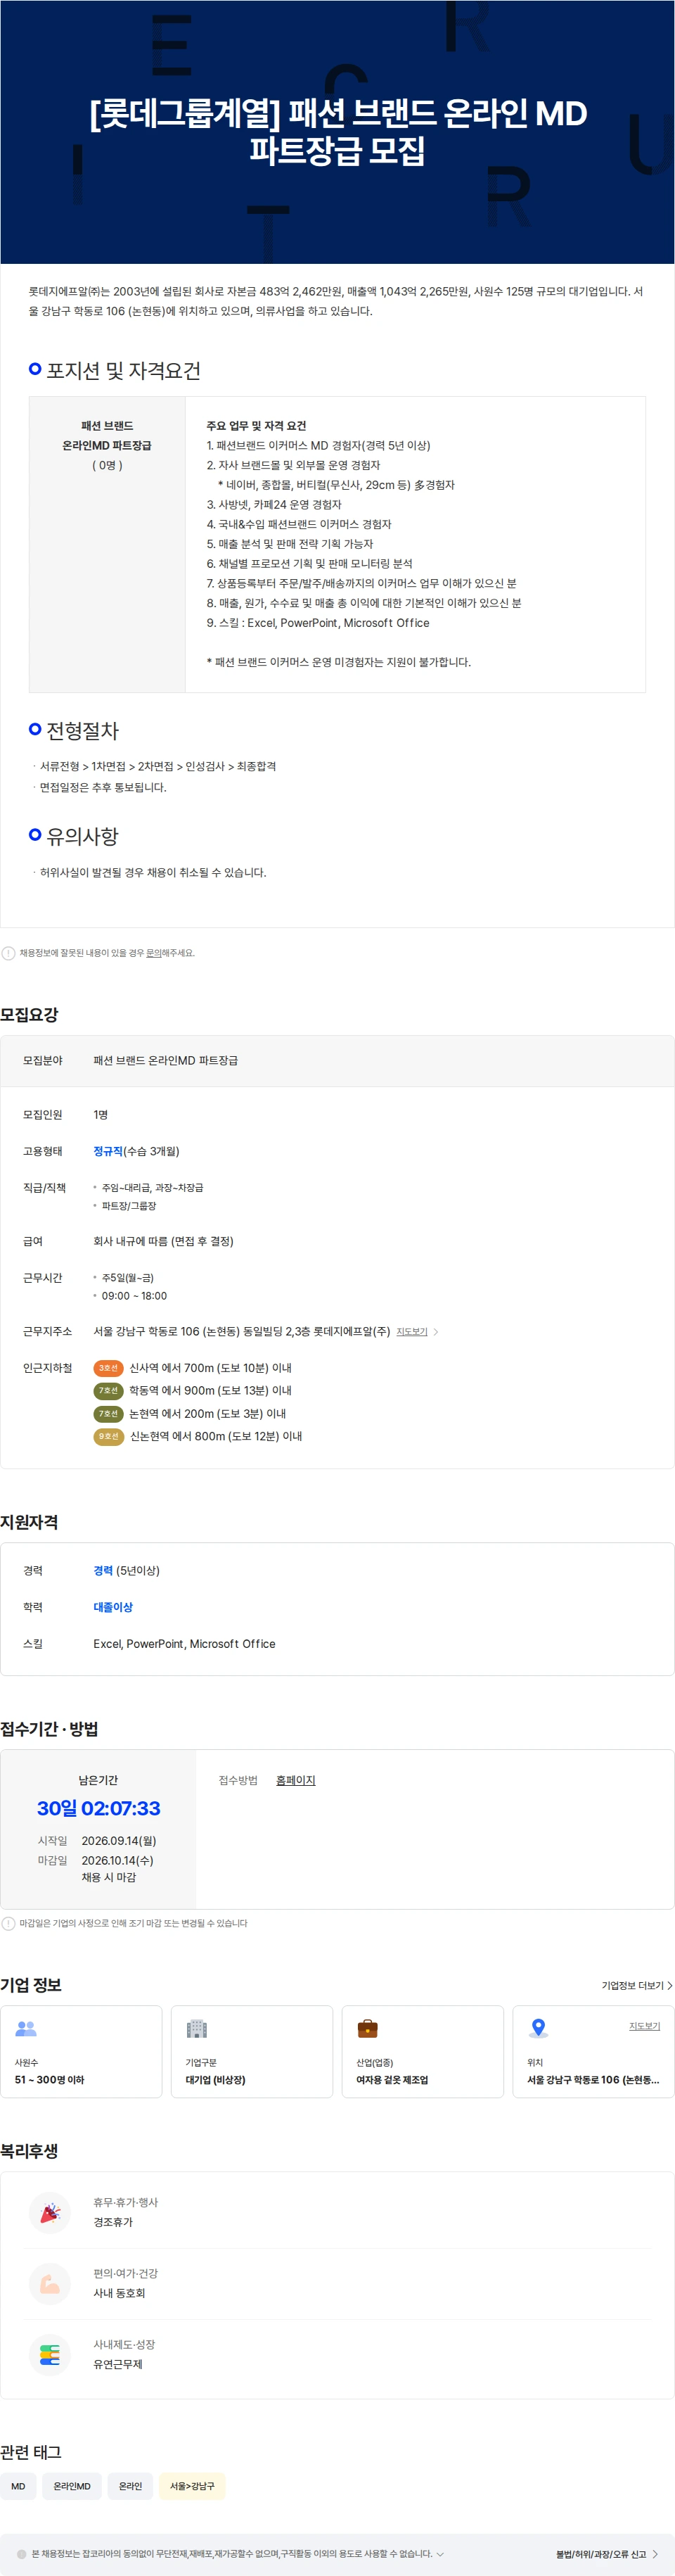The width and height of the screenshot is (675, 2576).
Task: Click the 7호선 badge next to 논현역
Action: 108,1414
